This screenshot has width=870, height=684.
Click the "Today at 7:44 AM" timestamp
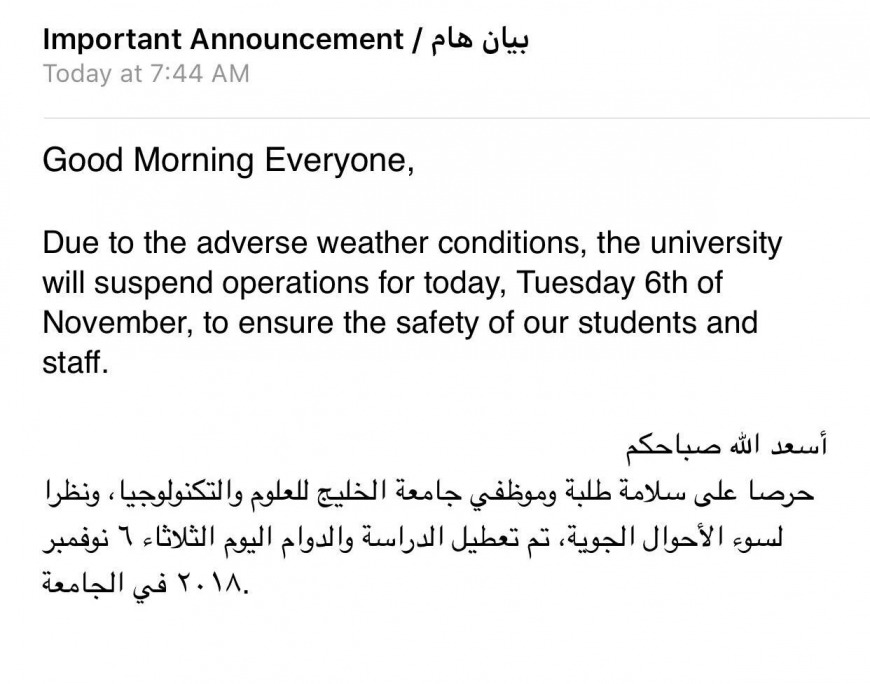pos(146,74)
